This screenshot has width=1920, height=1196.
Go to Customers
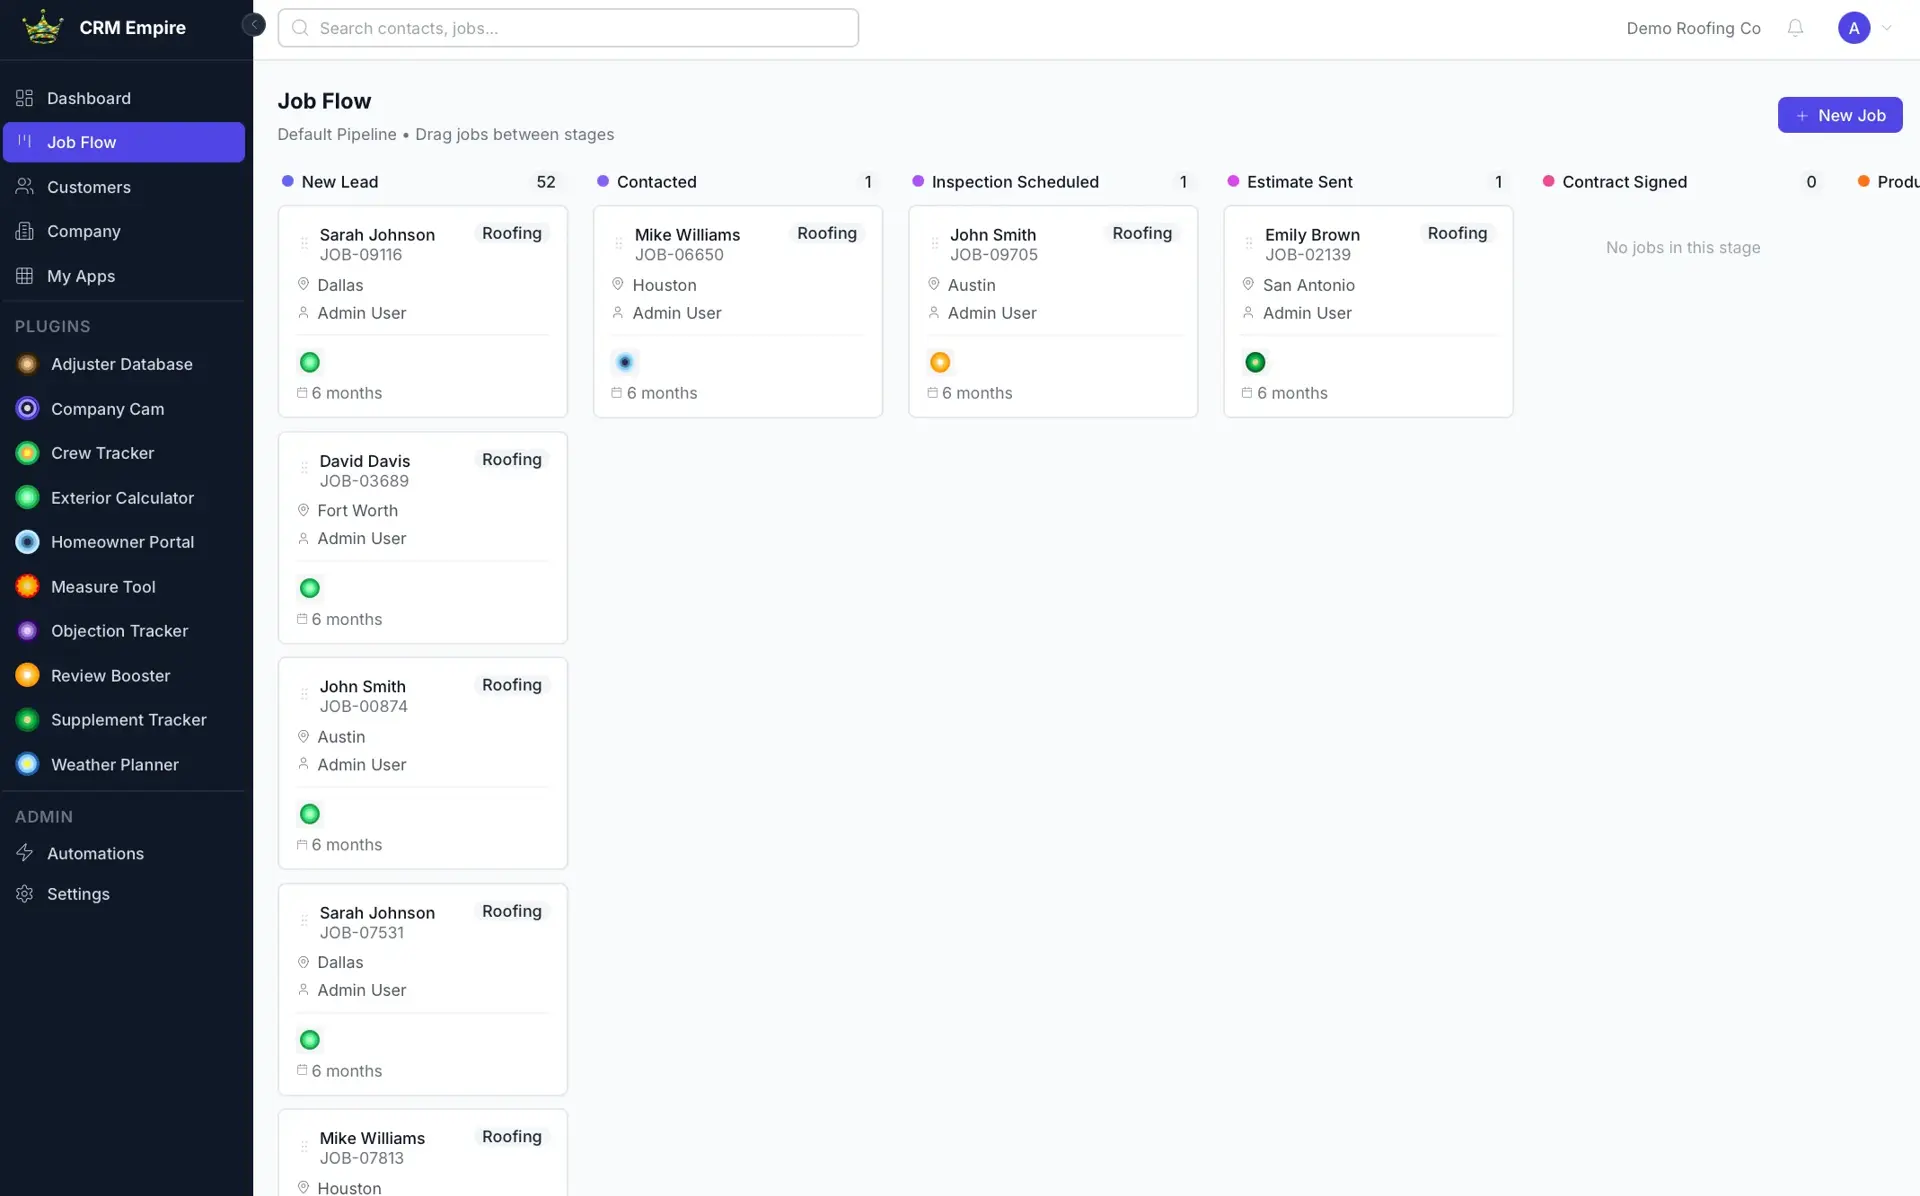pyautogui.click(x=124, y=187)
